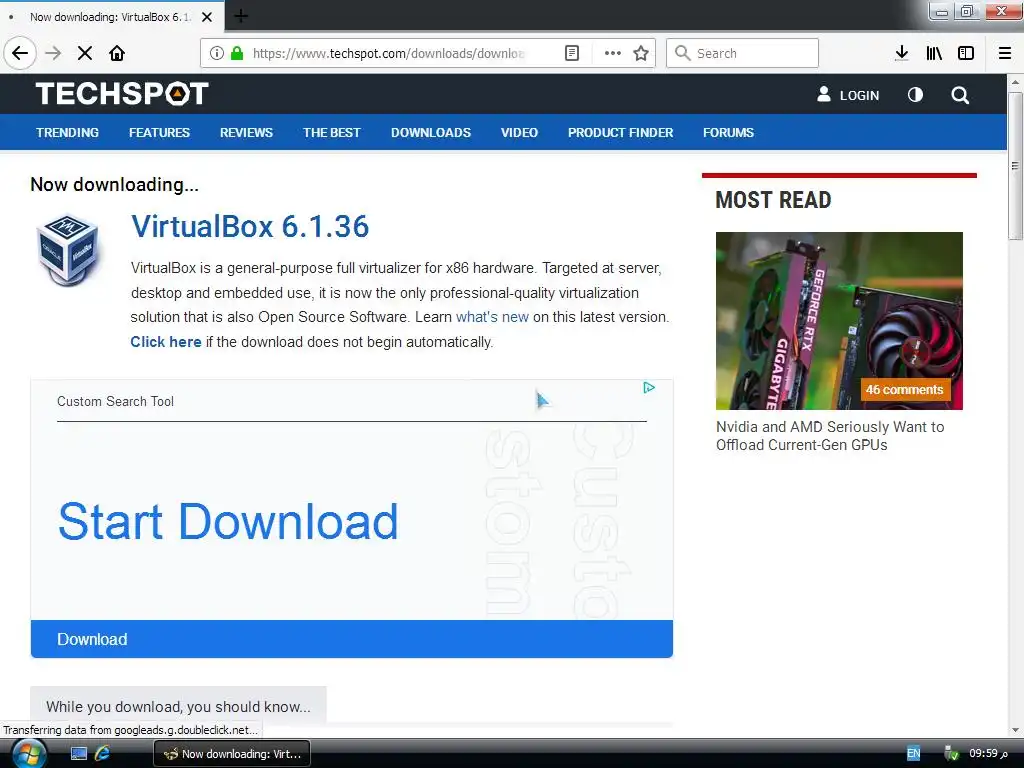Image resolution: width=1024 pixels, height=768 pixels.
Task: Click the EN language indicator
Action: pos(914,754)
